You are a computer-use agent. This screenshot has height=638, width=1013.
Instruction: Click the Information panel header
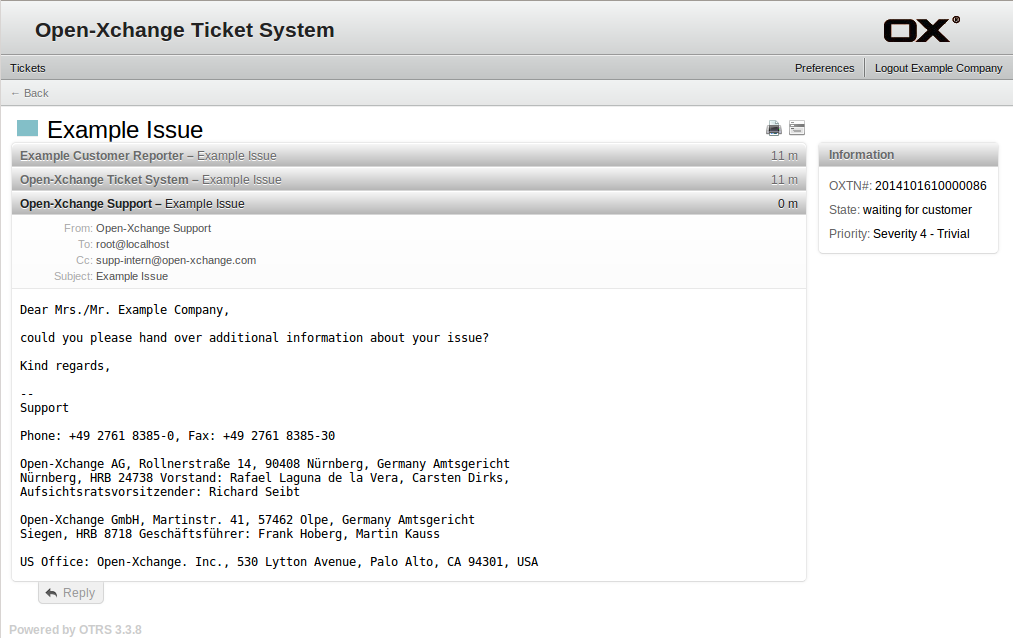[908, 155]
